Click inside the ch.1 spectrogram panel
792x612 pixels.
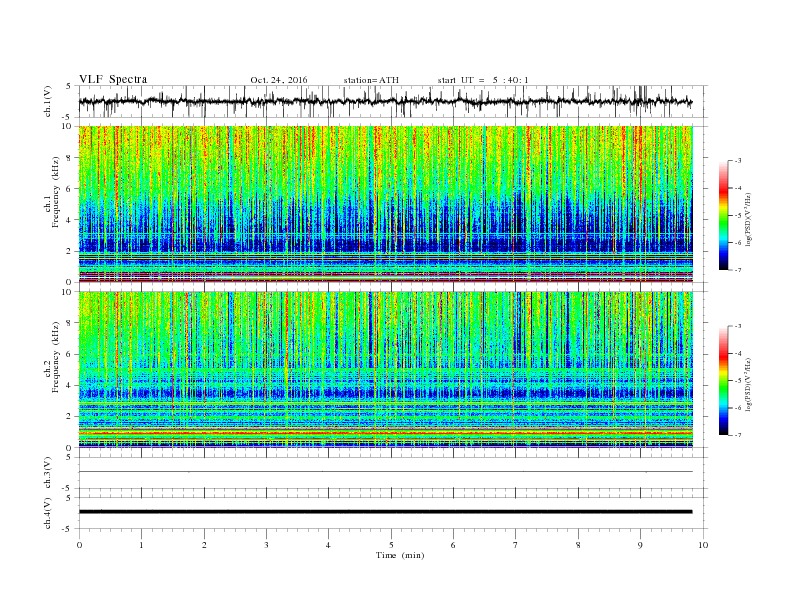click(x=386, y=204)
